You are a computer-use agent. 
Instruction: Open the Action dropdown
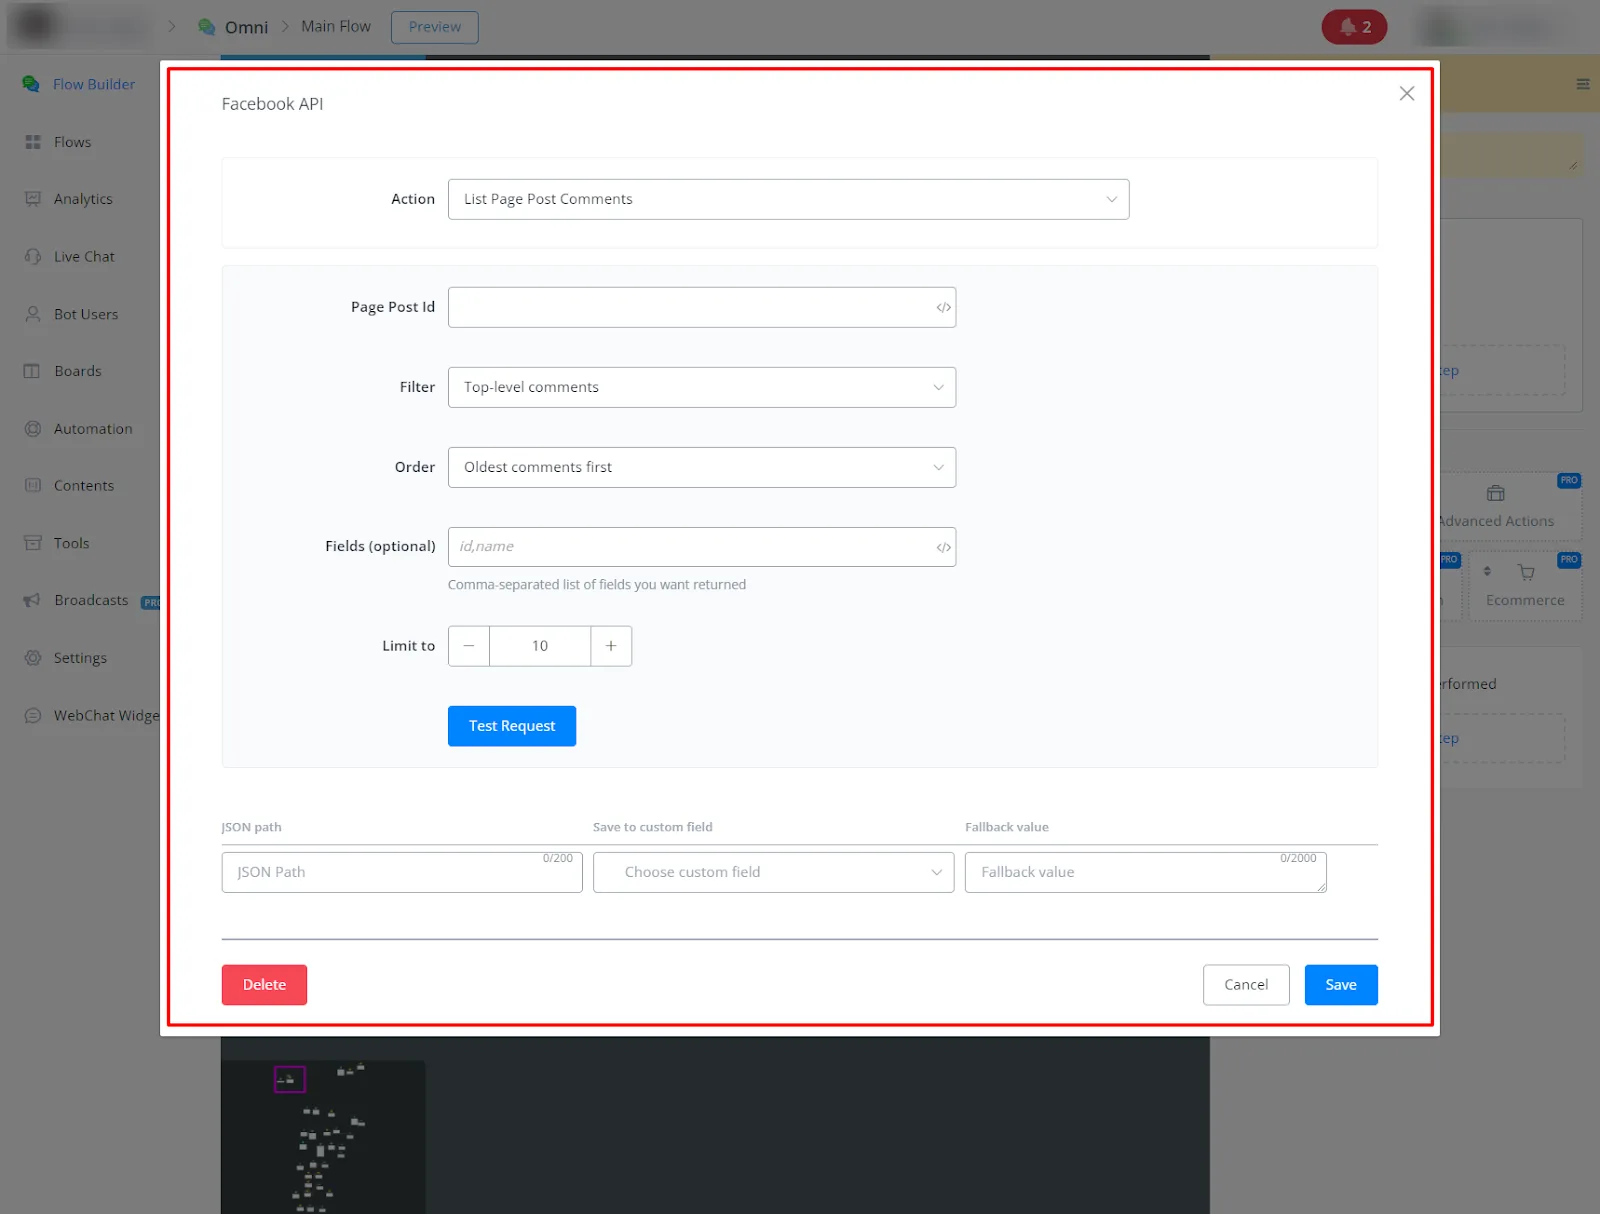(788, 199)
